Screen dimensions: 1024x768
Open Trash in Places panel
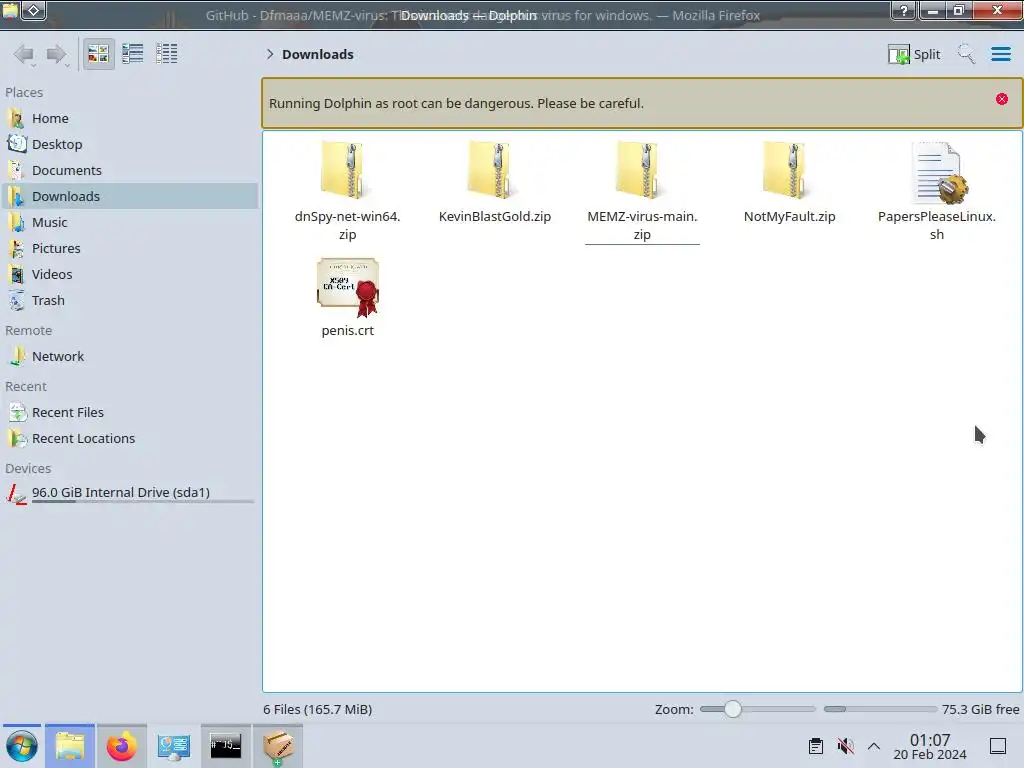(130, 301)
